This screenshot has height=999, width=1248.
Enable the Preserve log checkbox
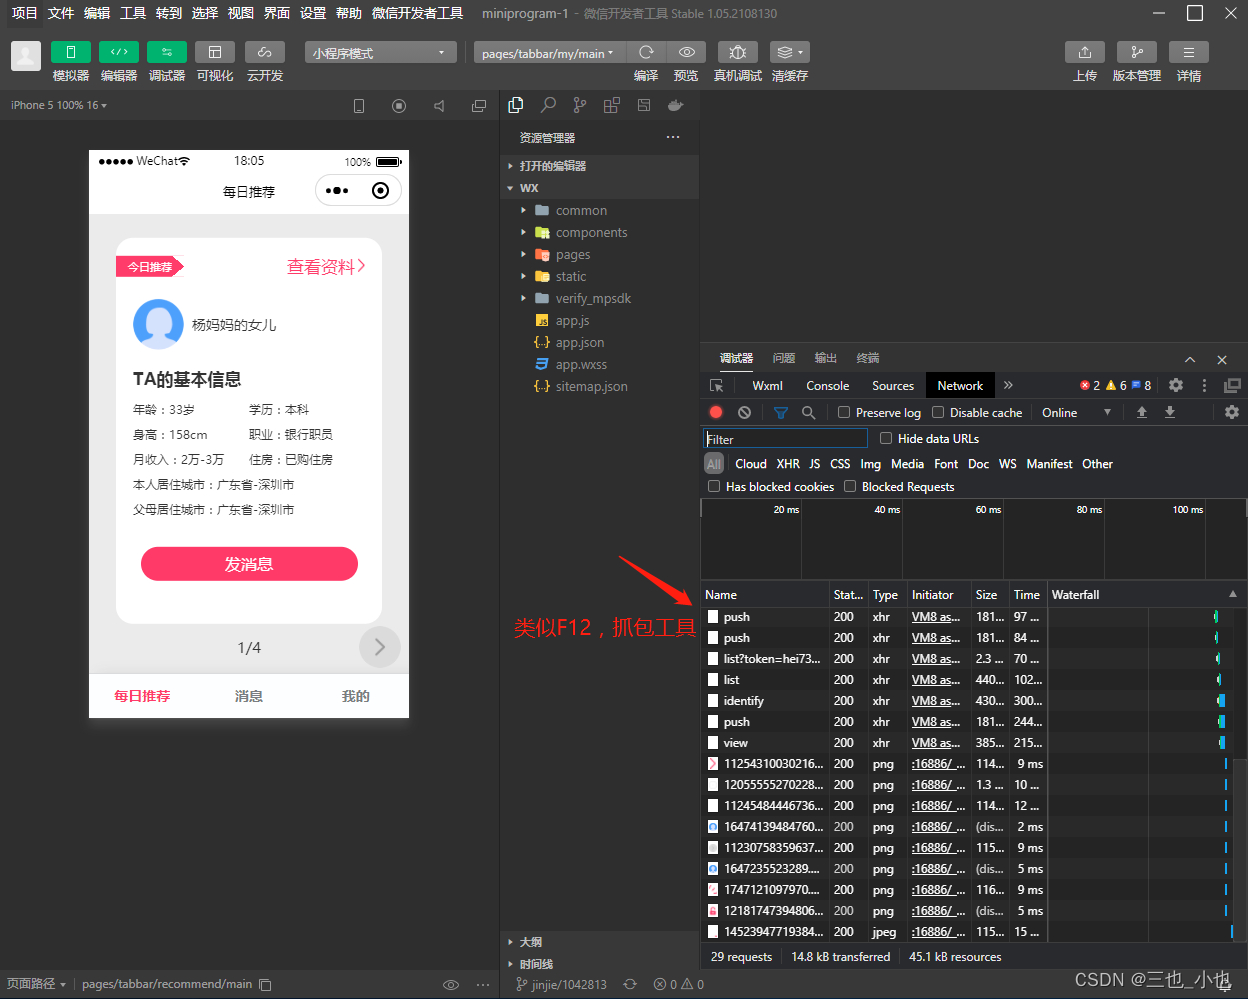tap(844, 412)
